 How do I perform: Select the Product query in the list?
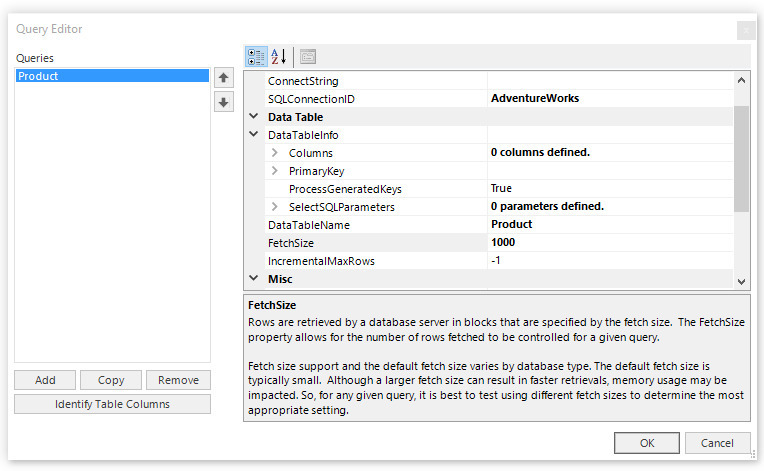coord(113,75)
